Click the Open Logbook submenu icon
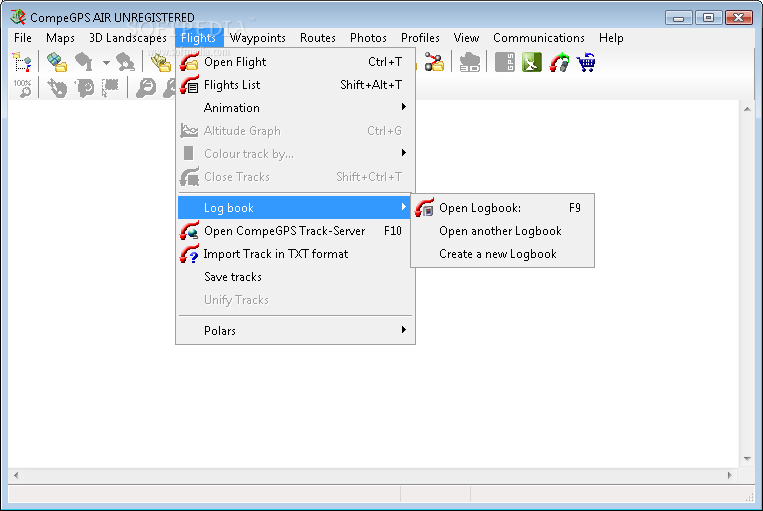The width and height of the screenshot is (763, 511). (424, 207)
